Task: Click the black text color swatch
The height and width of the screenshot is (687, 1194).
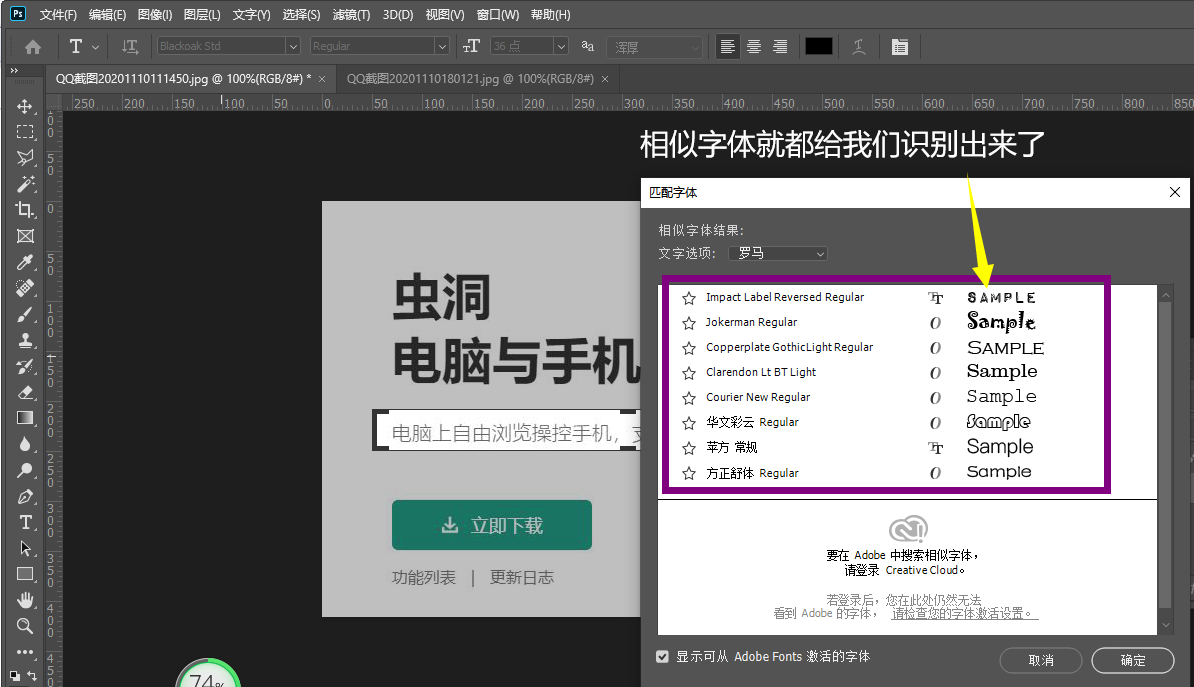Action: click(x=818, y=47)
